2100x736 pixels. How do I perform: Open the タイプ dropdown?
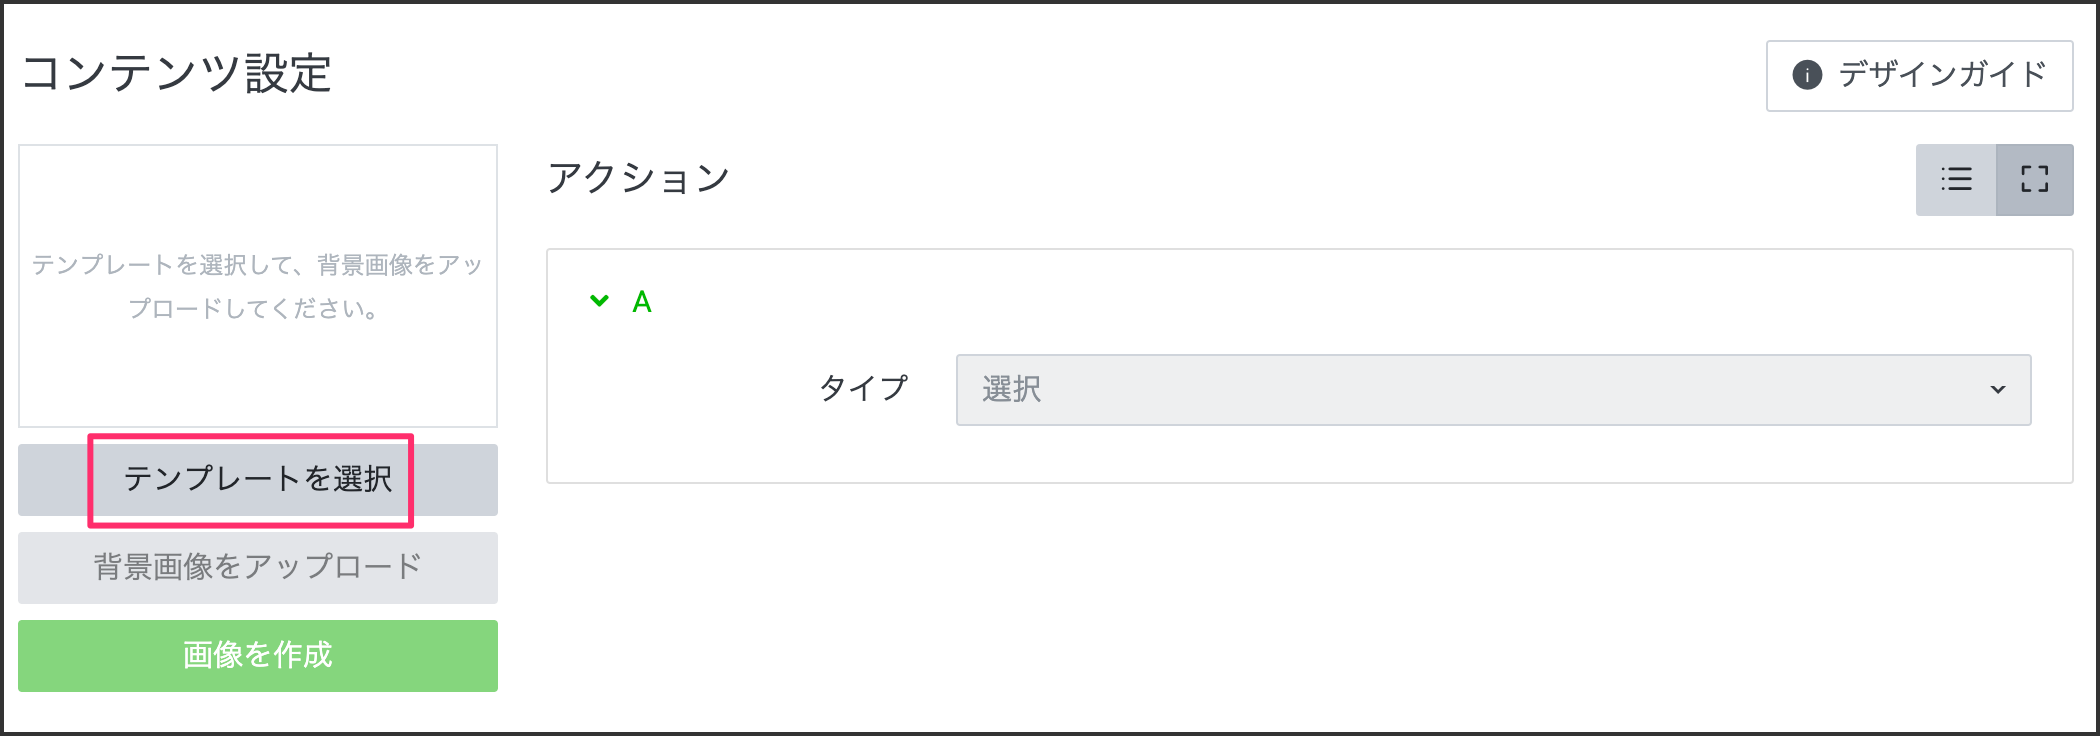[1492, 389]
